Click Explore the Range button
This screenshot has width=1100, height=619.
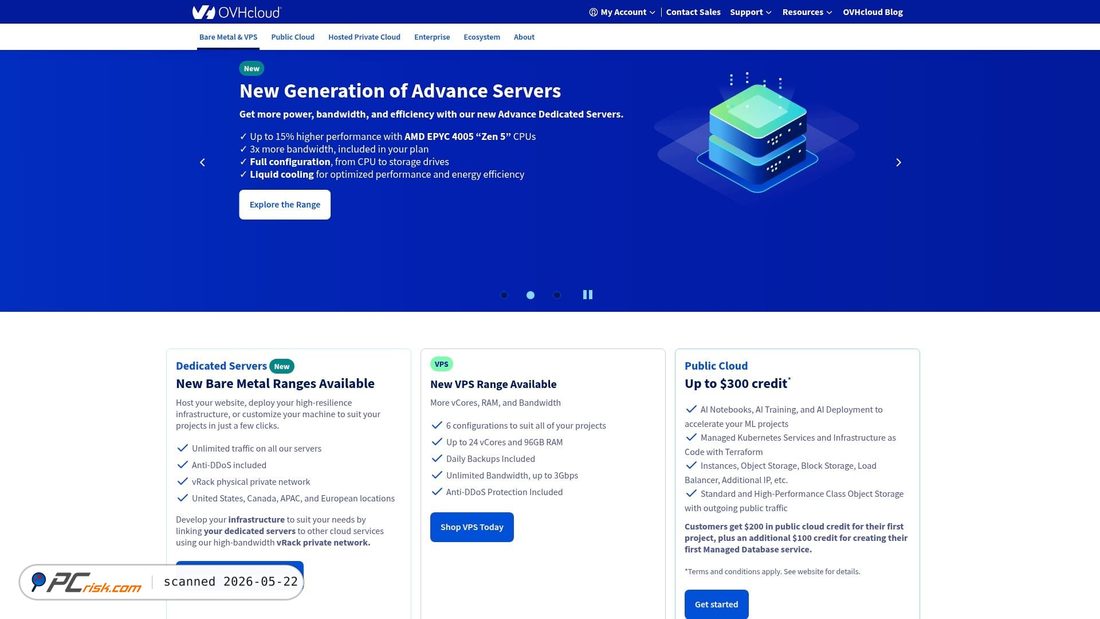point(285,204)
